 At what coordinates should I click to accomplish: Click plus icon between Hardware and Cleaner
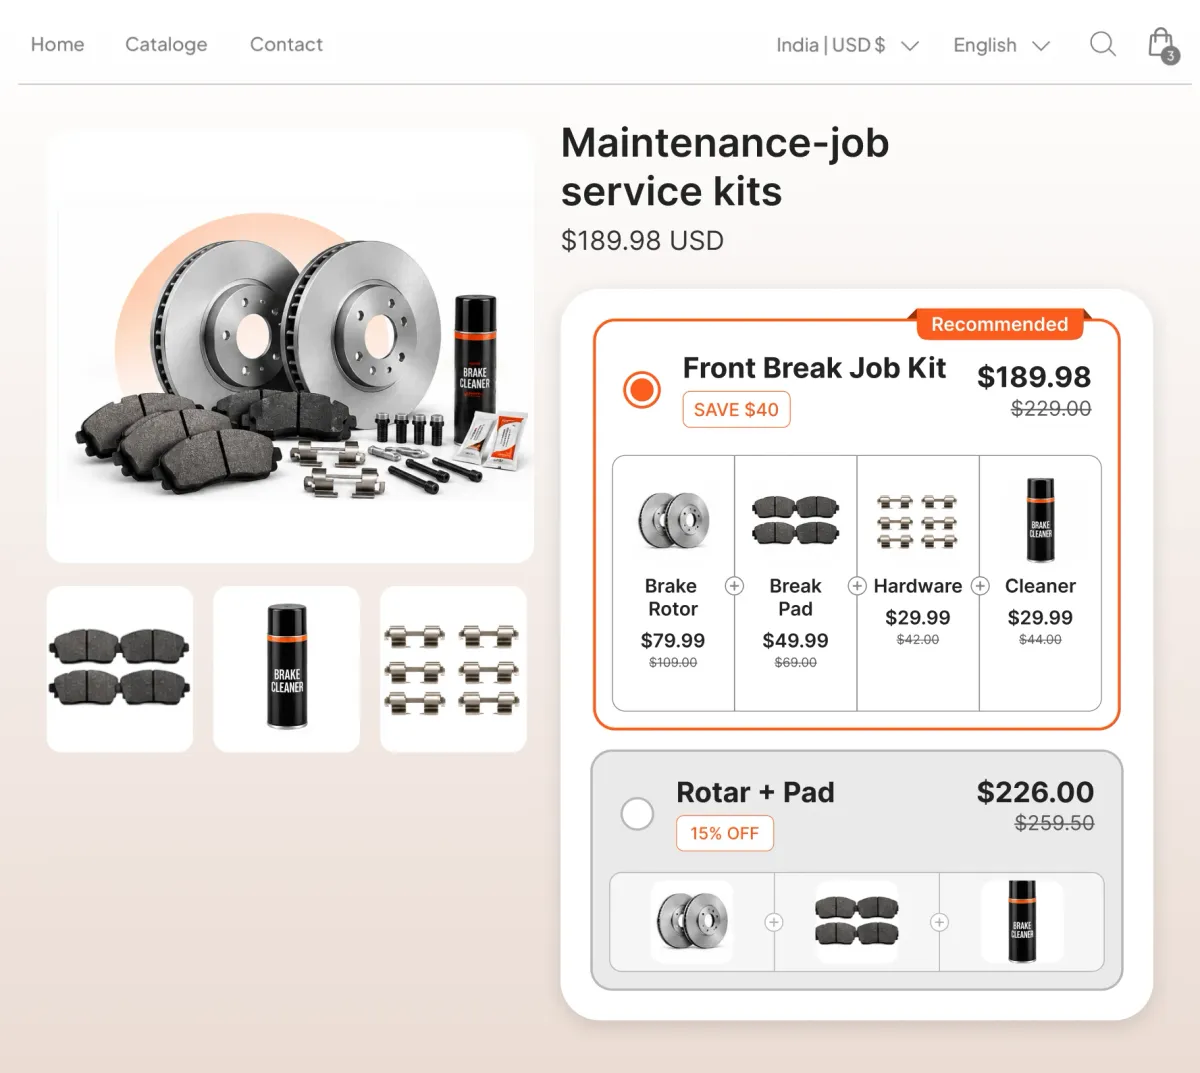(980, 586)
